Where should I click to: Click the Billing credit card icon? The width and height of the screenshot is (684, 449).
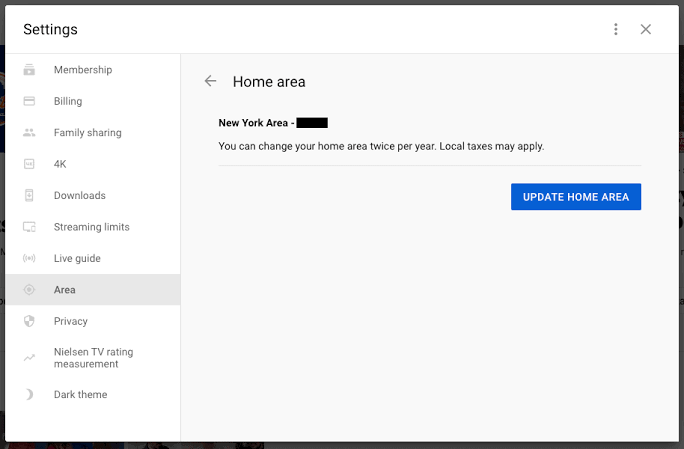29,101
